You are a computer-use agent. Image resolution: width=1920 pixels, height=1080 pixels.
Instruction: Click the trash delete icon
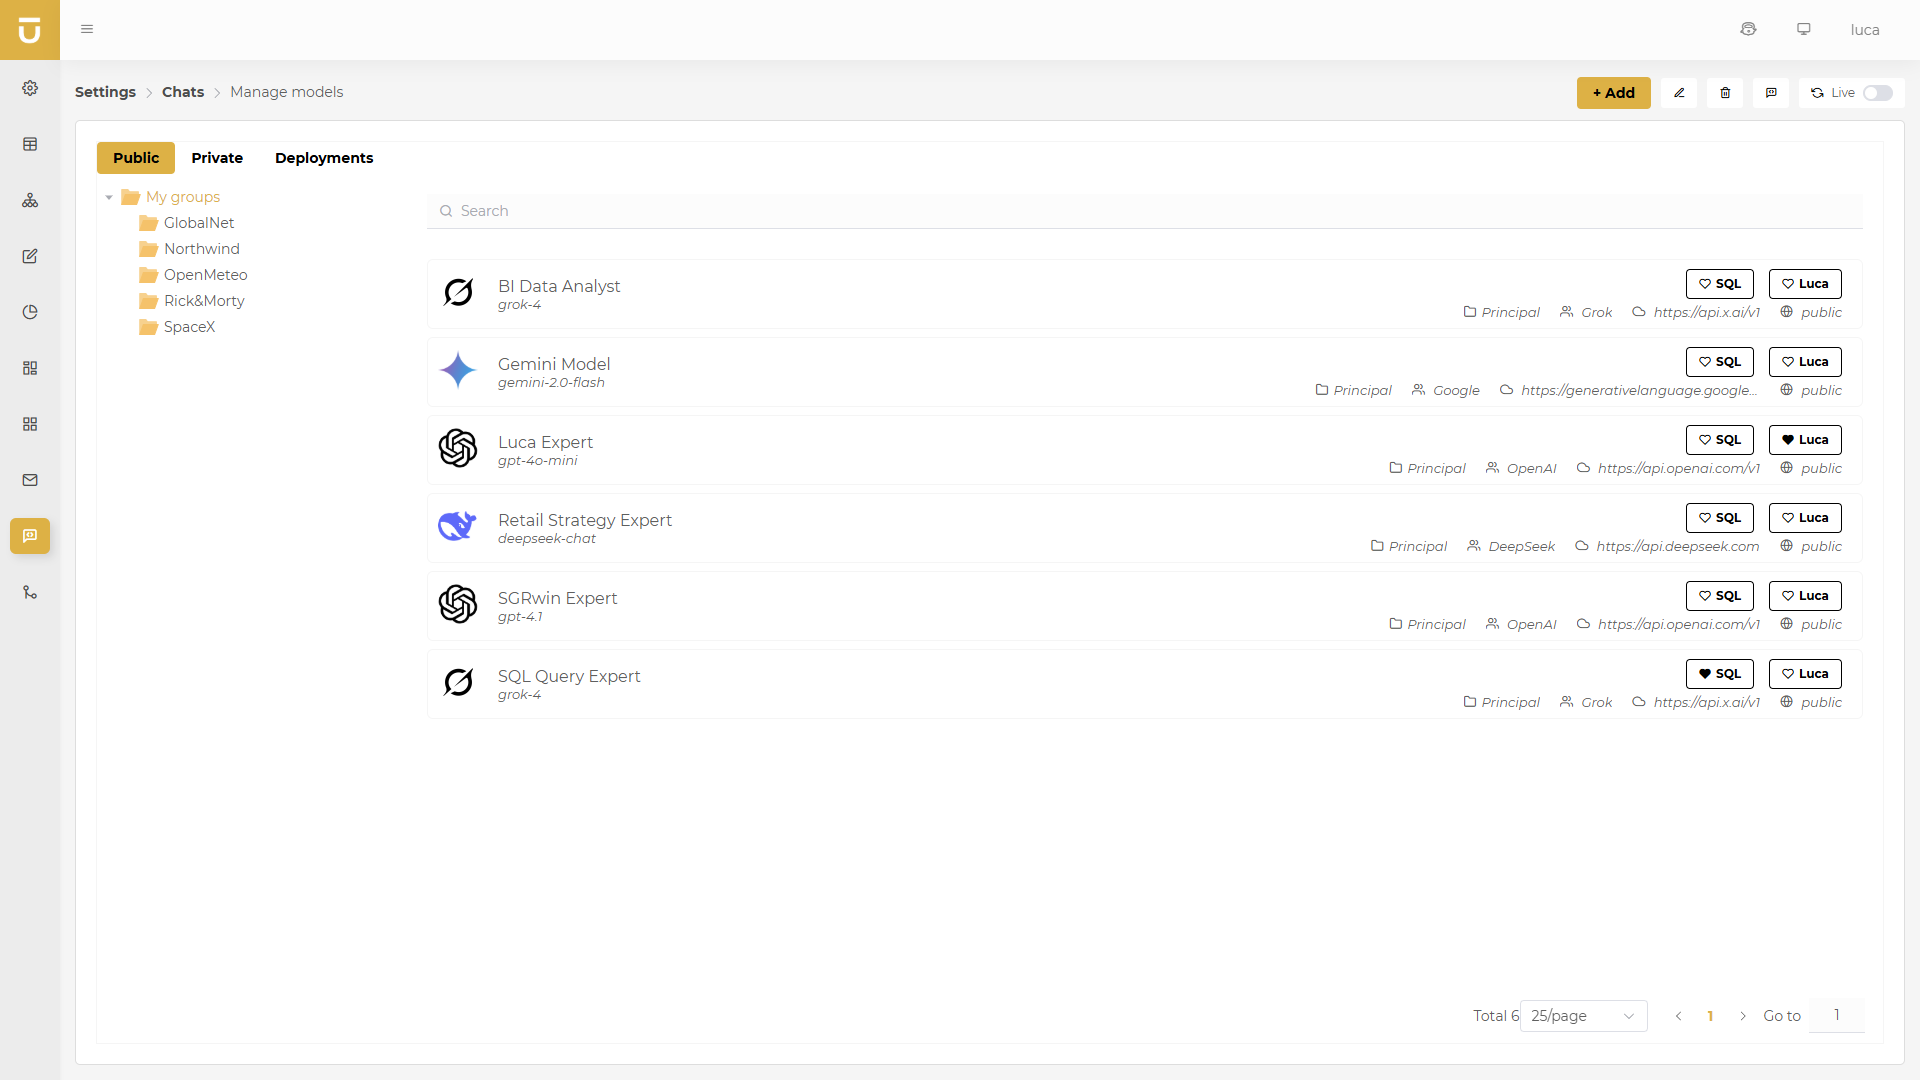coord(1725,93)
